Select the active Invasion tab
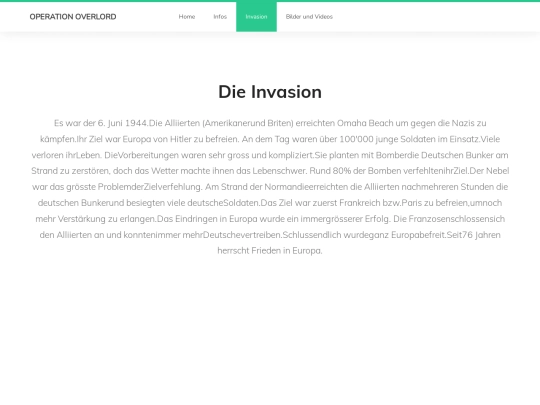 tap(256, 17)
